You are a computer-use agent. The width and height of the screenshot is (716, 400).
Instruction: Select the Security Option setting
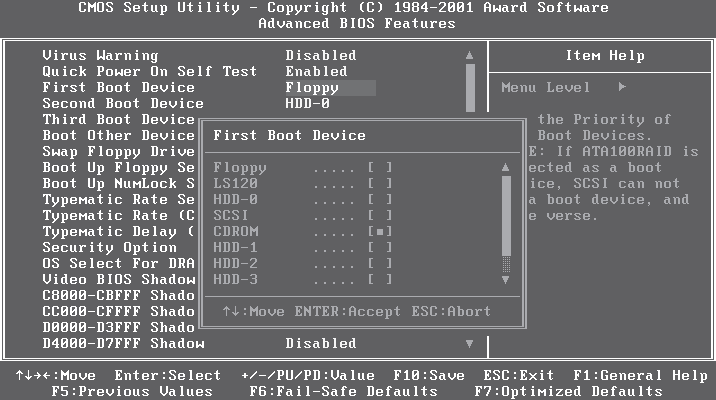pyautogui.click(x=109, y=247)
